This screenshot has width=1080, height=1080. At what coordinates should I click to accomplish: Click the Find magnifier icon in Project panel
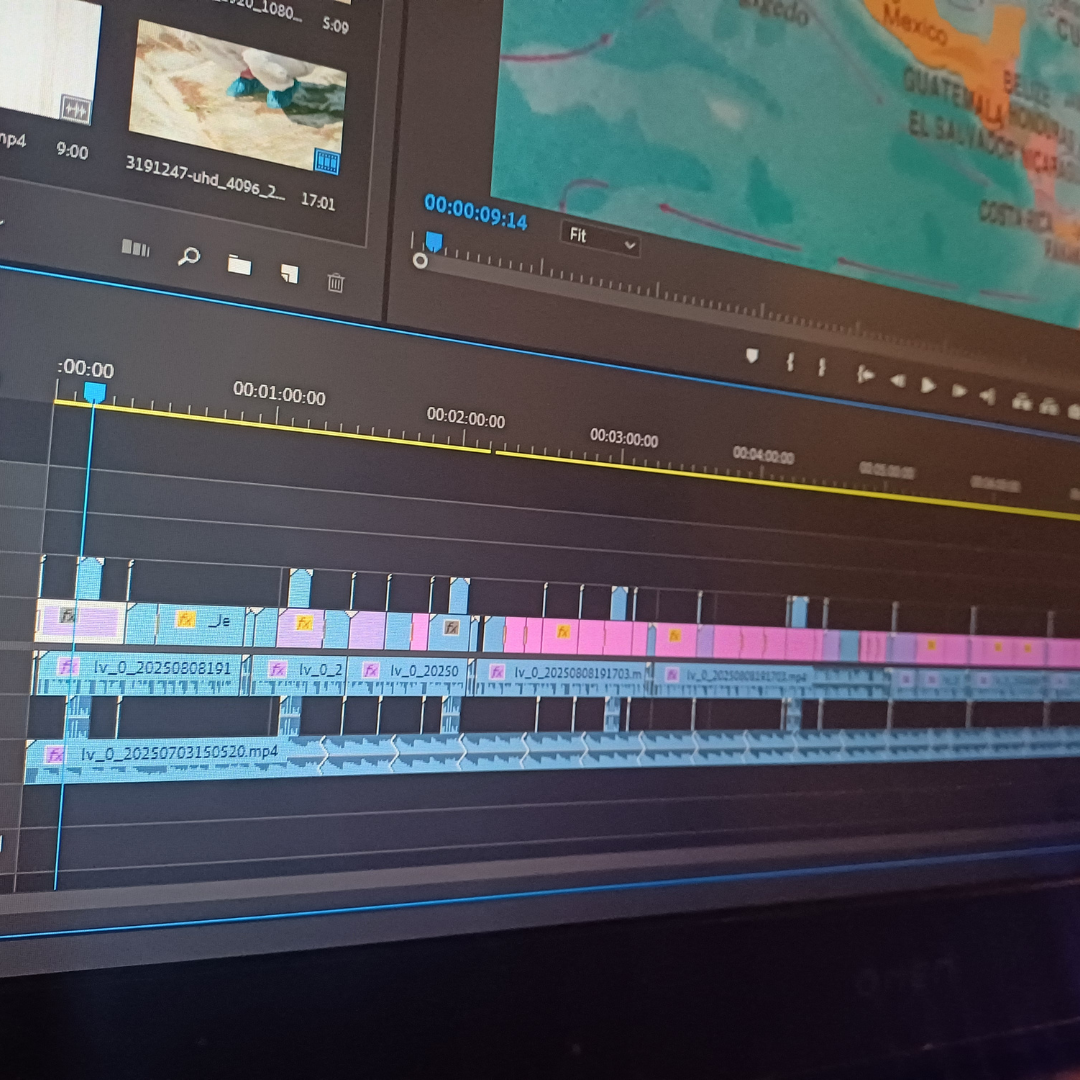(188, 256)
